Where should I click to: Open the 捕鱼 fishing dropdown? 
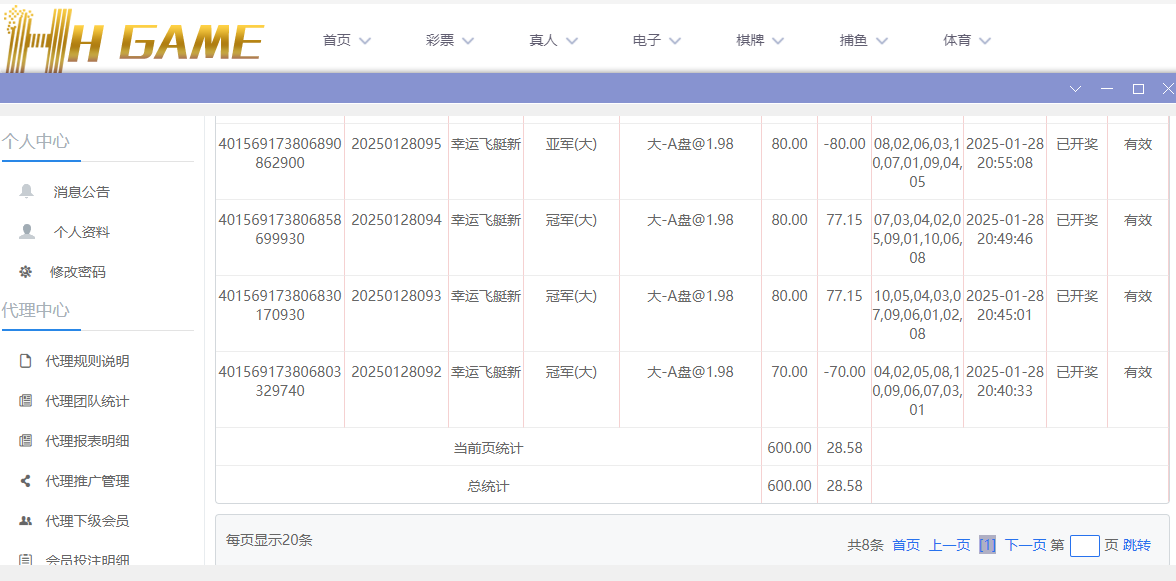[863, 40]
